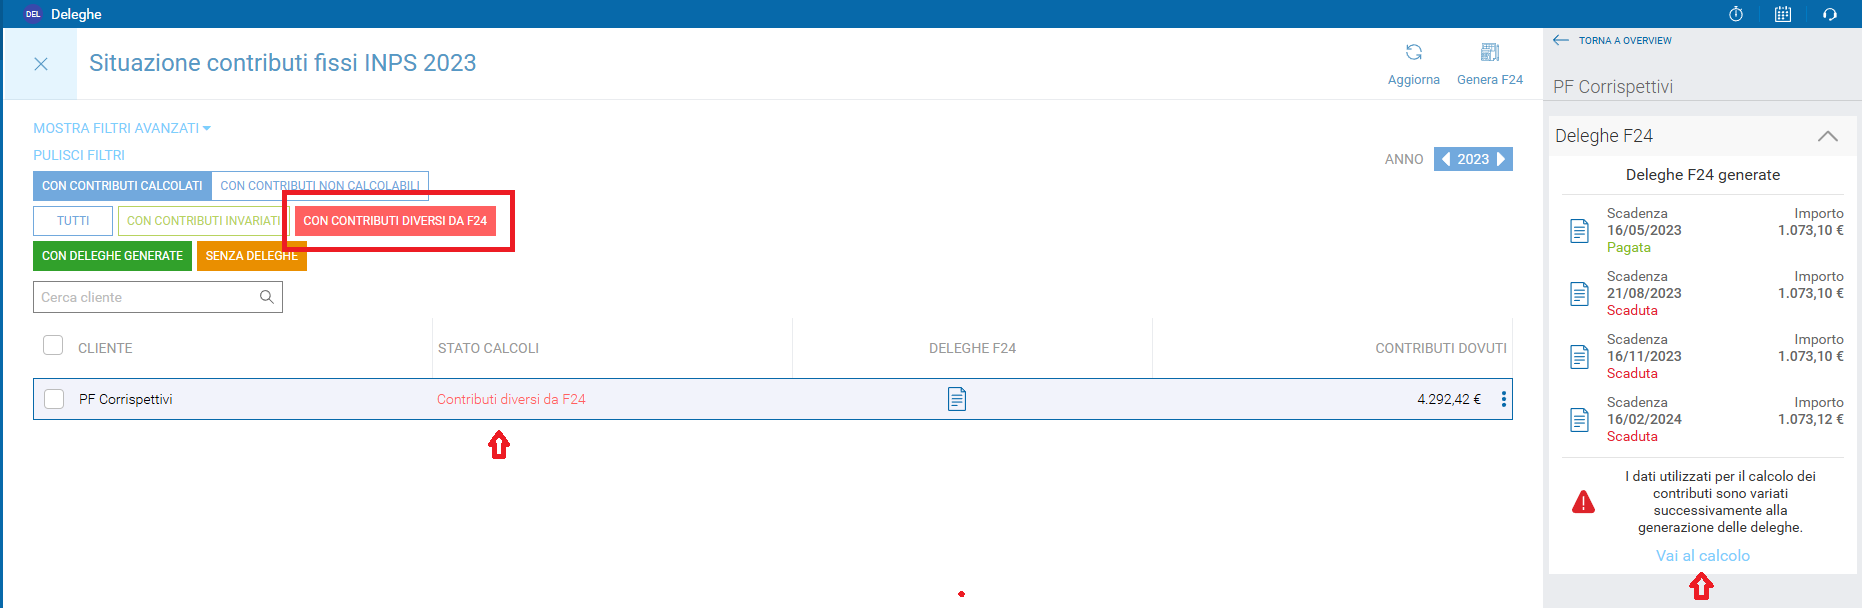Tick the select-all checkbox in the header

[x=53, y=345]
